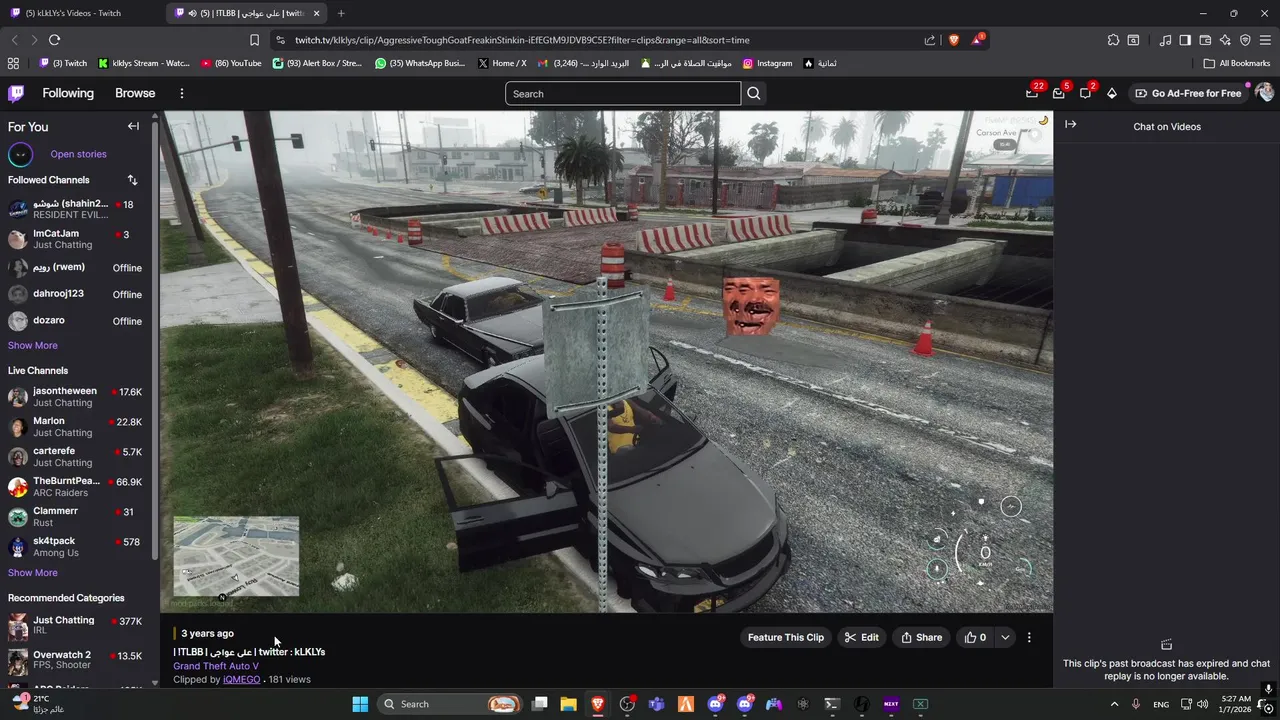Open the user profile avatar menu
Viewport: 1280px width, 720px height.
(1264, 93)
